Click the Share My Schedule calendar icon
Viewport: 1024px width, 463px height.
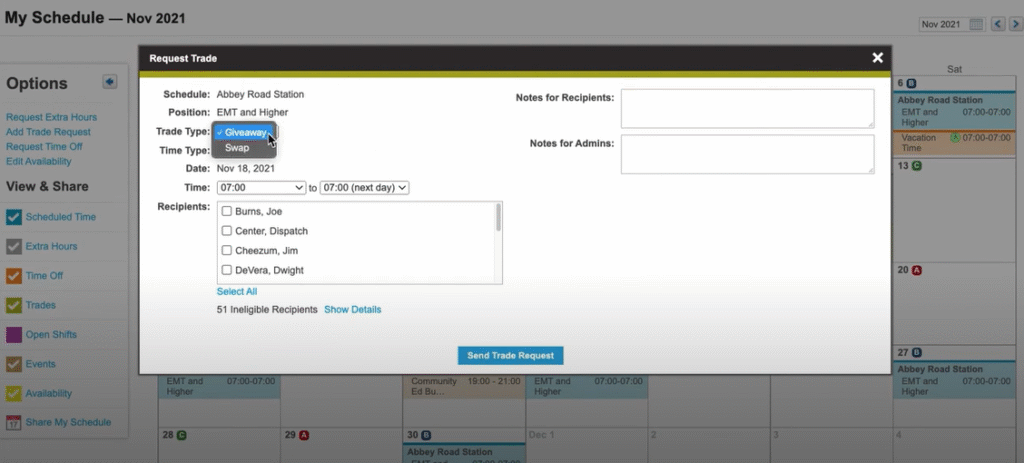14,423
